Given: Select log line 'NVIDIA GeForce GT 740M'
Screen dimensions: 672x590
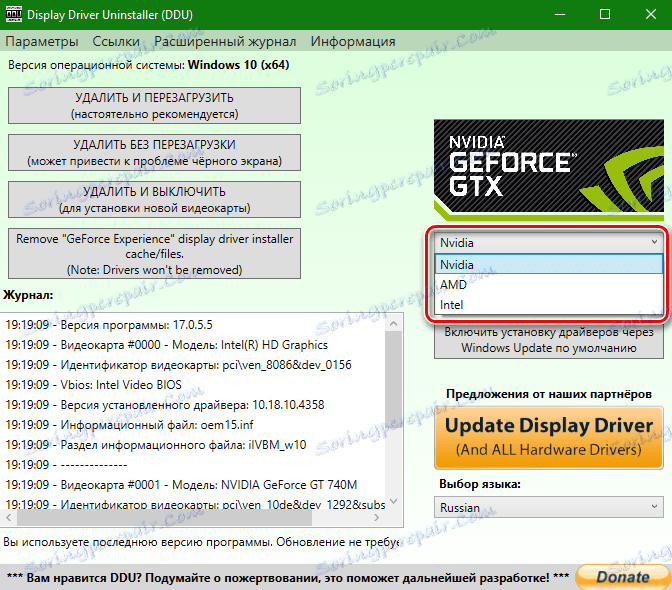Looking at the screenshot, I should pos(181,485).
